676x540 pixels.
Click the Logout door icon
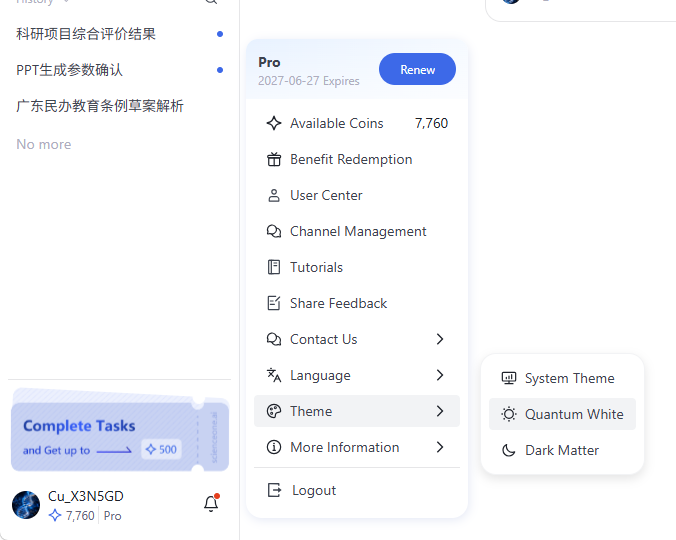[x=275, y=490]
